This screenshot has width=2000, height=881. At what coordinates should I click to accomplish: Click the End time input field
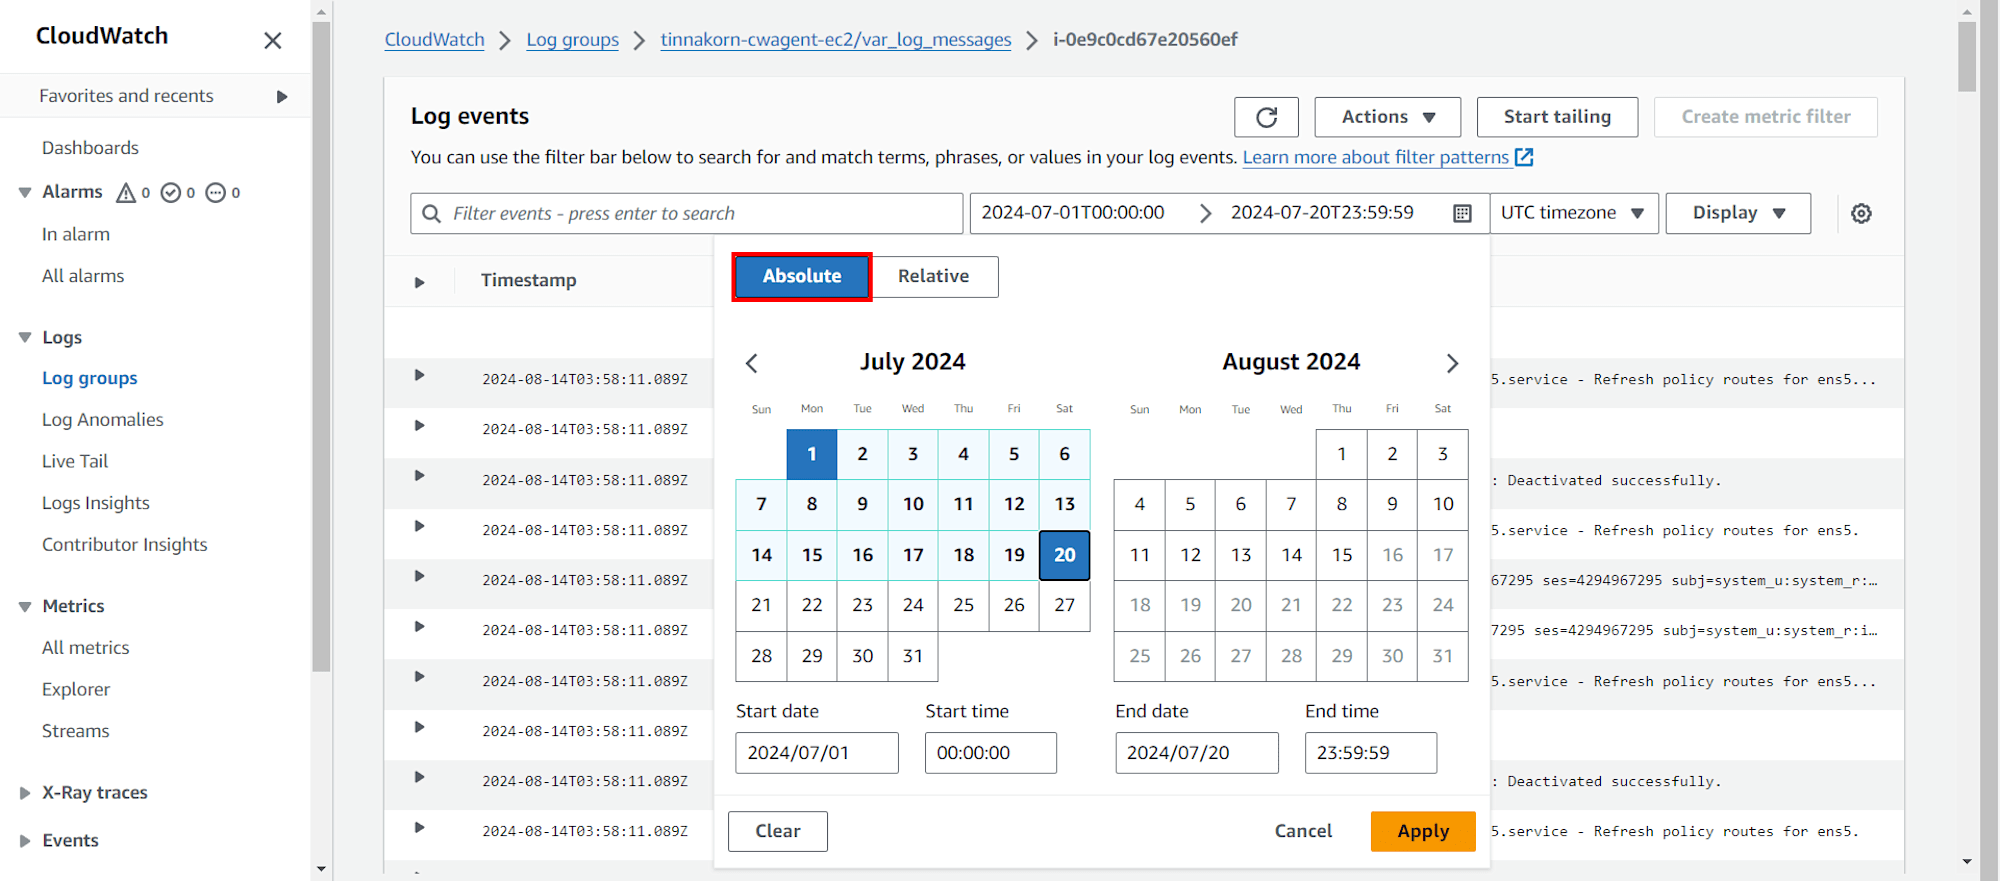pyautogui.click(x=1371, y=753)
